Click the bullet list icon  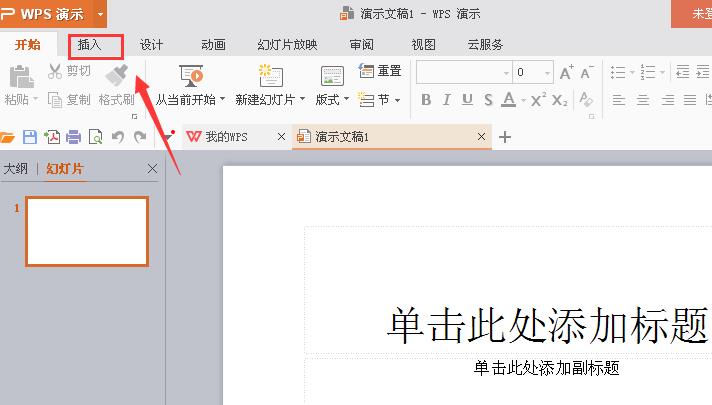tap(618, 72)
